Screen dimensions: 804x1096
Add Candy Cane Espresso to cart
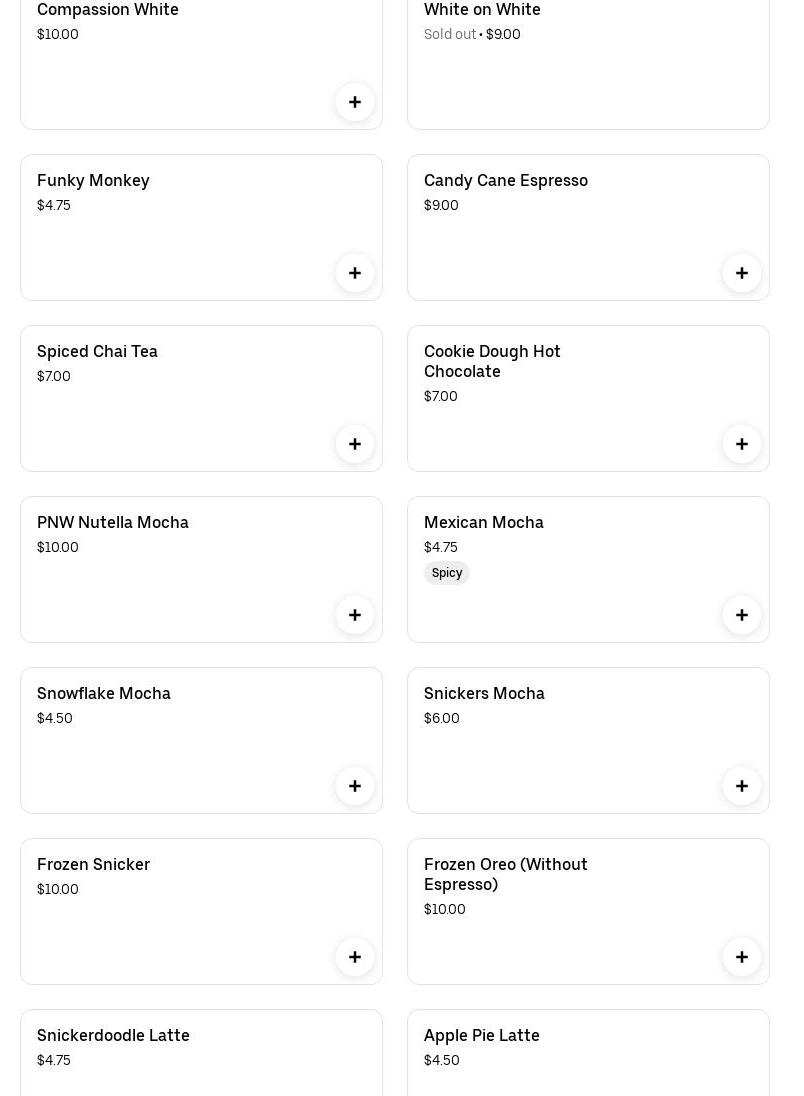[x=742, y=273]
